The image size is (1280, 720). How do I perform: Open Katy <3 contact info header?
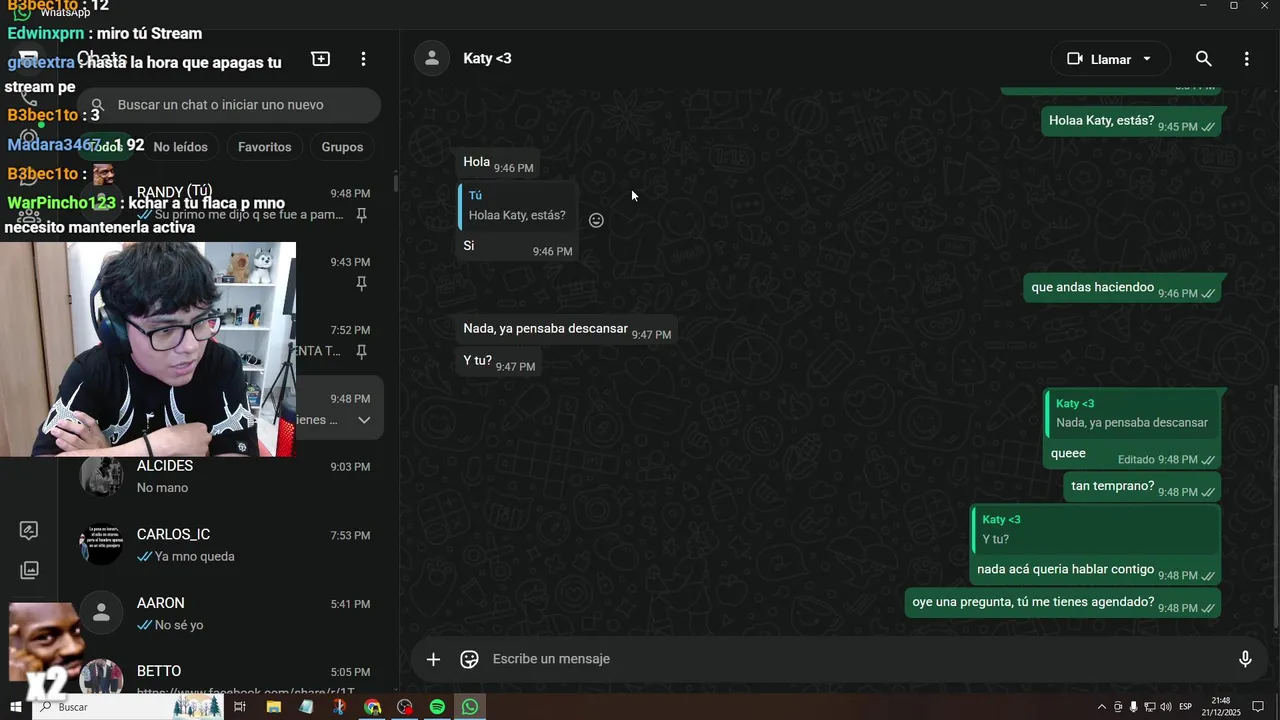tap(487, 59)
